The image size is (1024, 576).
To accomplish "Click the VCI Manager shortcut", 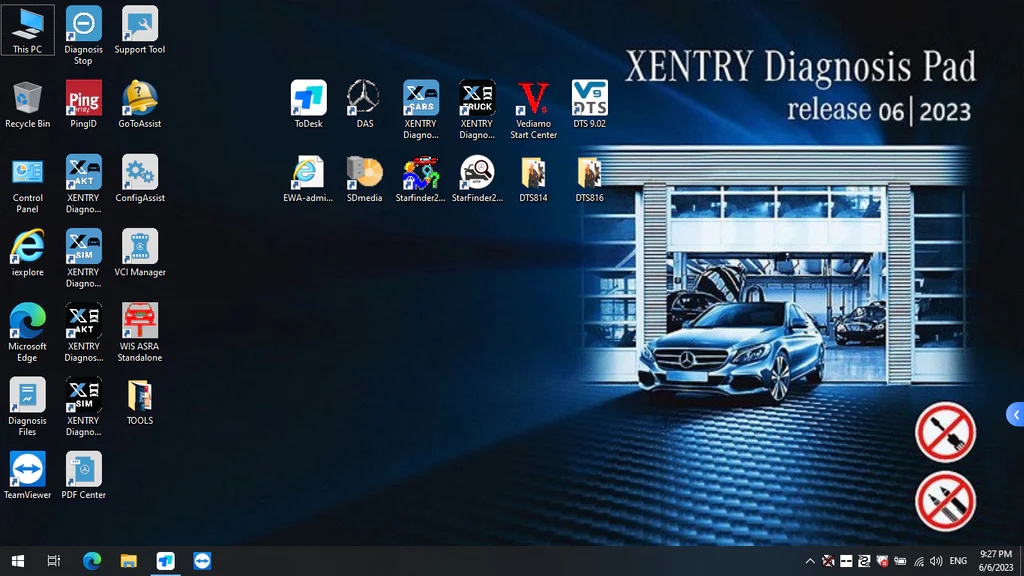I will 140,247.
